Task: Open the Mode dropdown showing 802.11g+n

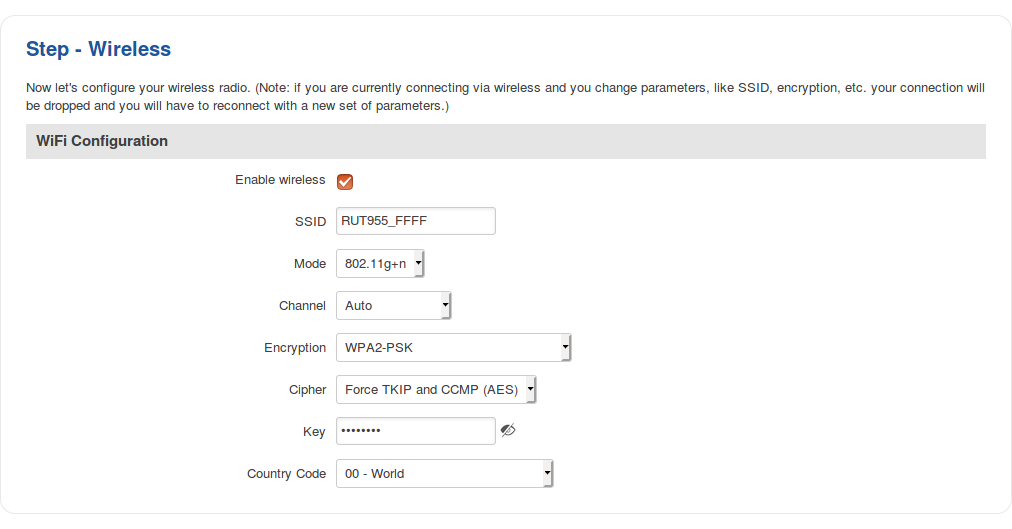Action: click(x=380, y=264)
